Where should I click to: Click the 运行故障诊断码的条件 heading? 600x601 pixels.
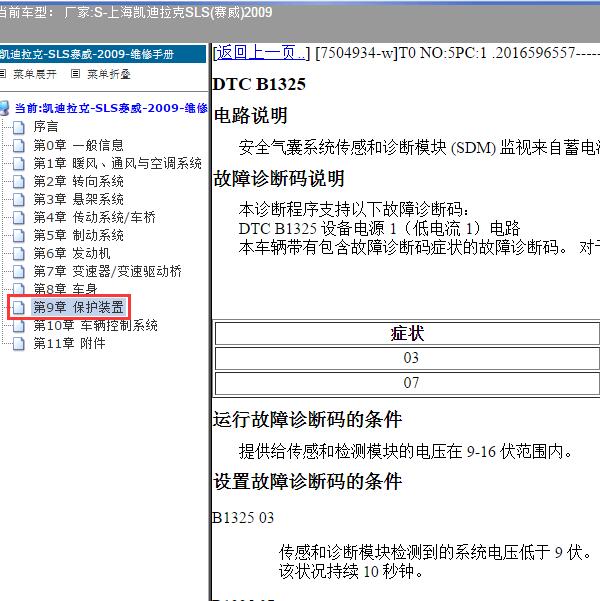pos(307,419)
